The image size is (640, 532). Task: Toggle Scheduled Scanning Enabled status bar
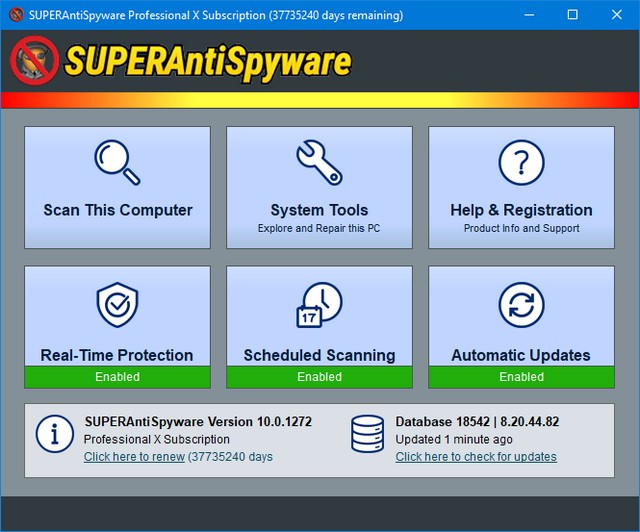(319, 377)
